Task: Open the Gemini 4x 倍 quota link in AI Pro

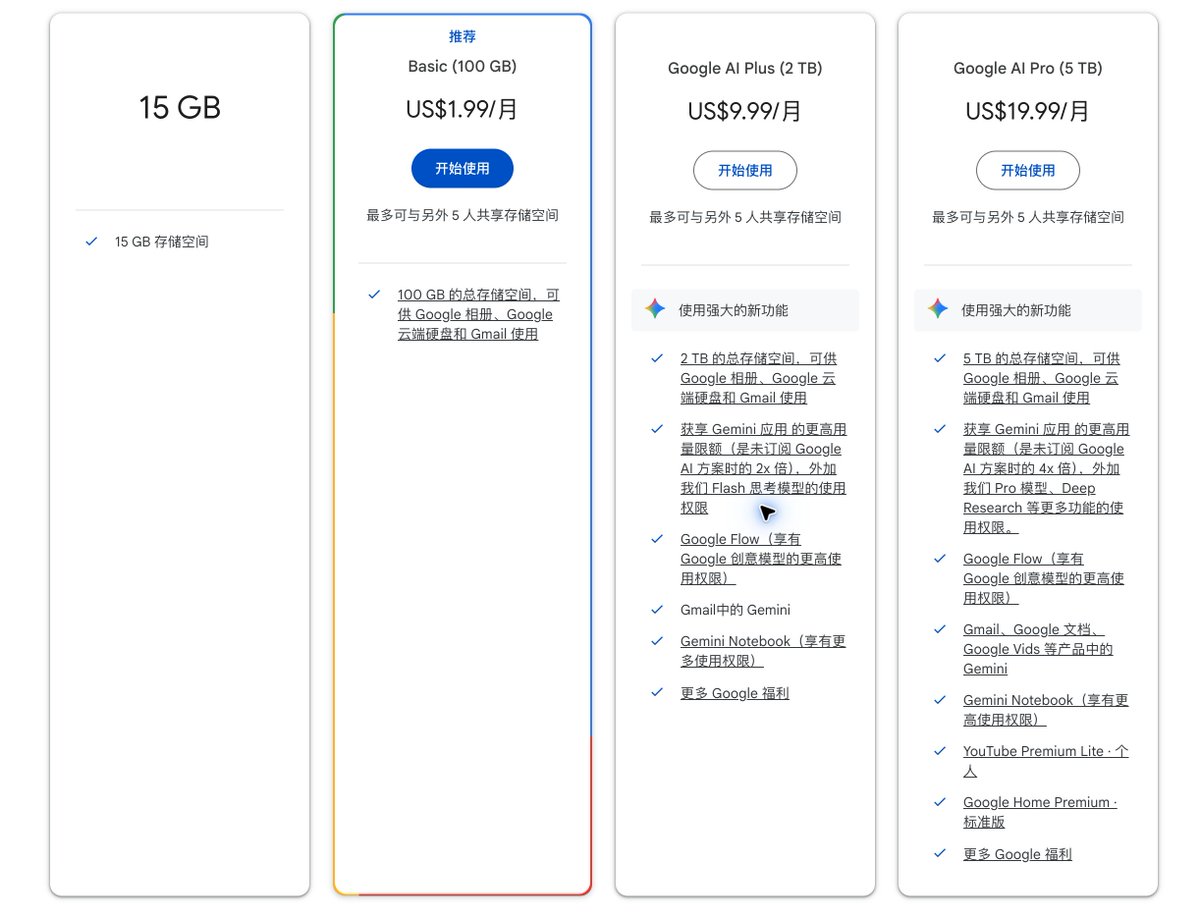Action: [1046, 478]
